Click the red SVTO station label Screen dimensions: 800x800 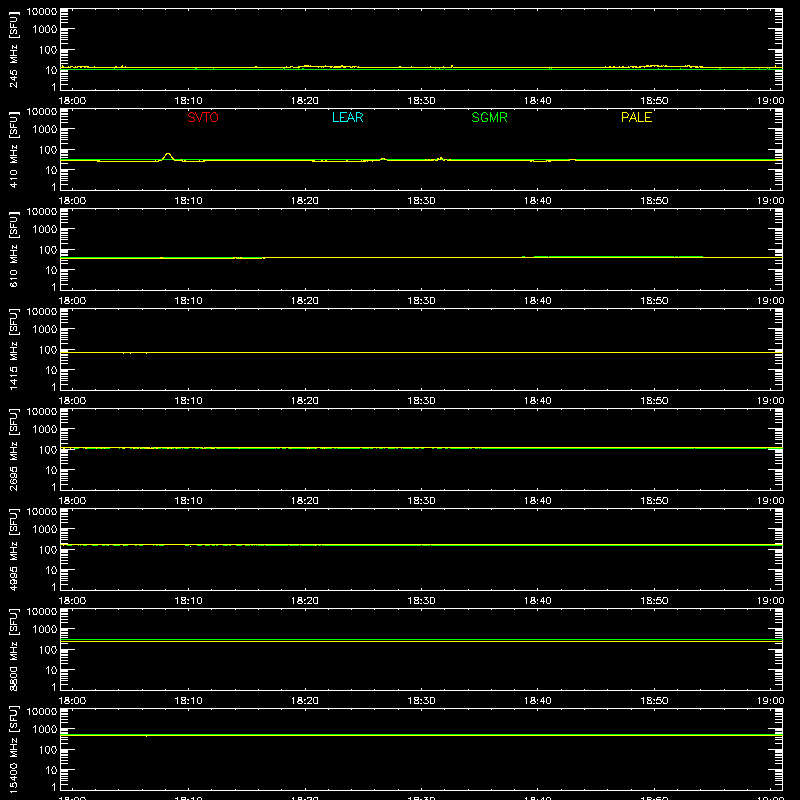click(203, 117)
